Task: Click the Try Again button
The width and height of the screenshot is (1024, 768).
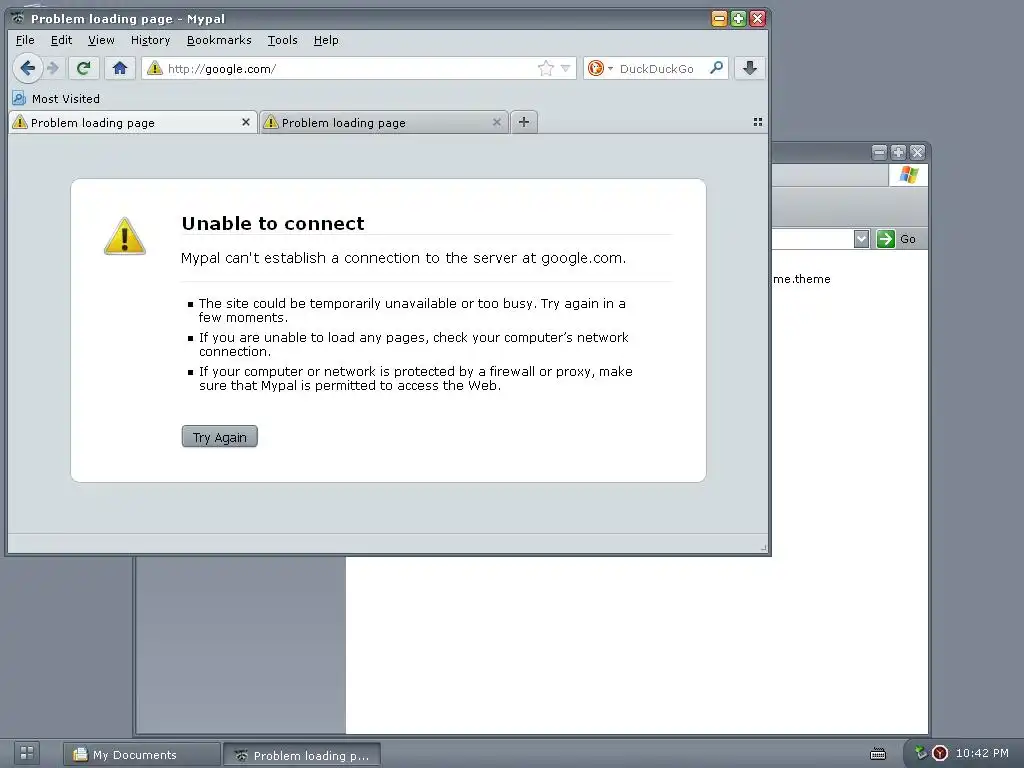Action: 219,437
